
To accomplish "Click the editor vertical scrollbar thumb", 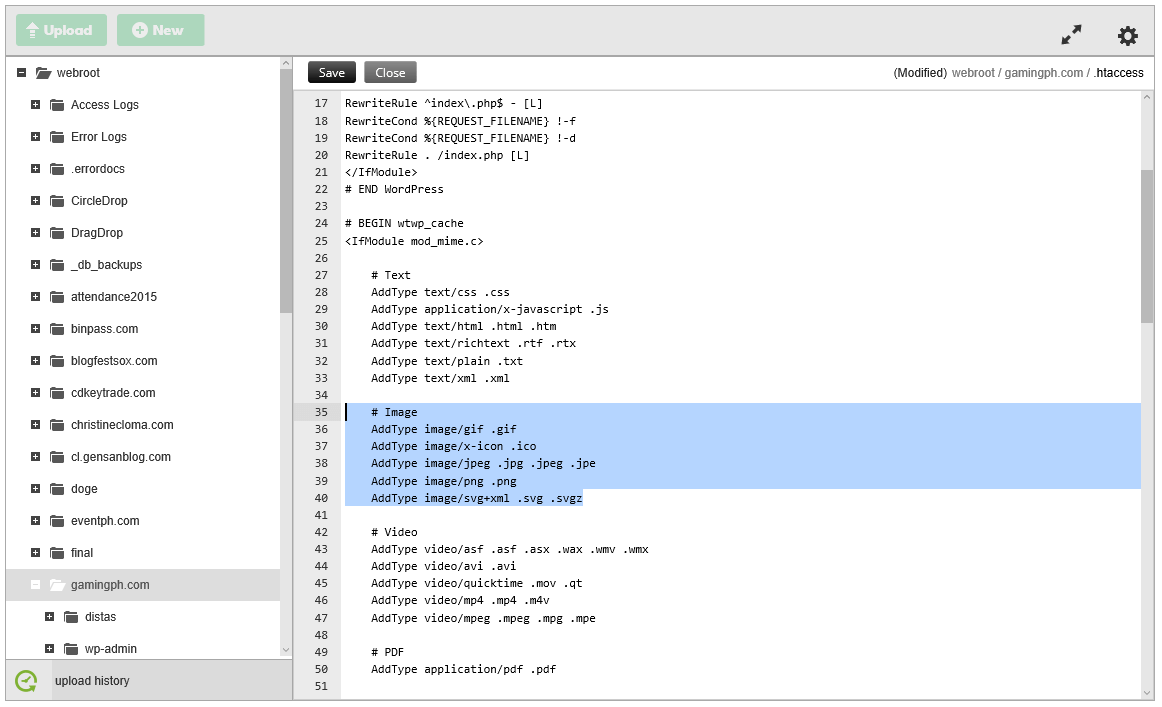I will pyautogui.click(x=1147, y=246).
